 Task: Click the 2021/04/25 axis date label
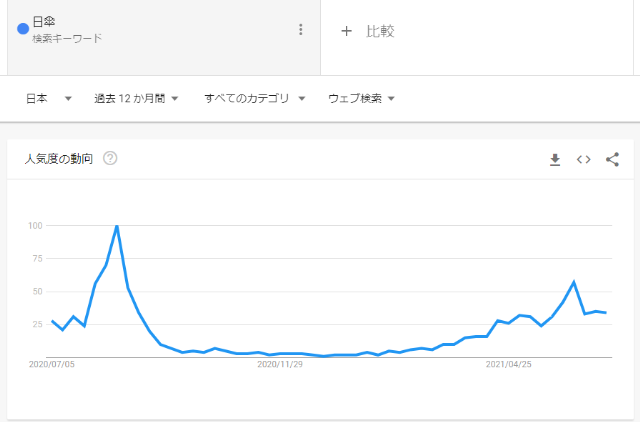tap(509, 364)
